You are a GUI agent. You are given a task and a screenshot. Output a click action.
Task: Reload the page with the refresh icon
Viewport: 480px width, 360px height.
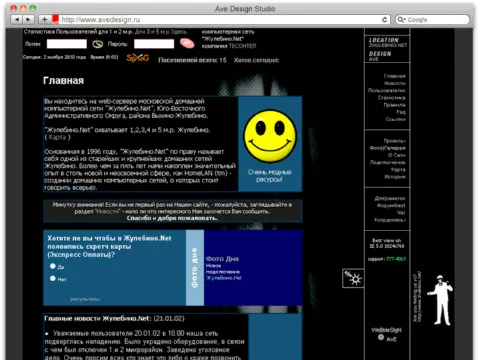point(384,20)
